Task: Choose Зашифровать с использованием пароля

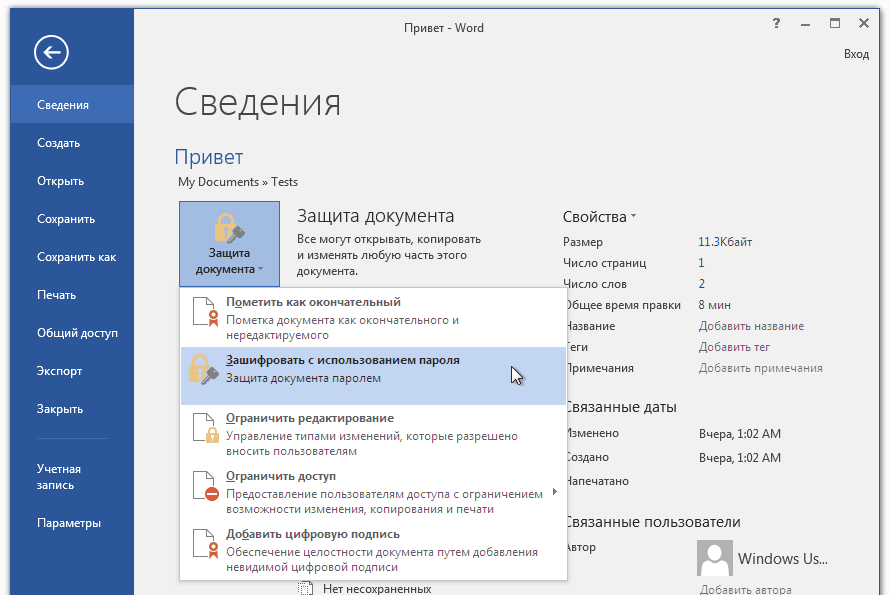Action: pyautogui.click(x=373, y=376)
